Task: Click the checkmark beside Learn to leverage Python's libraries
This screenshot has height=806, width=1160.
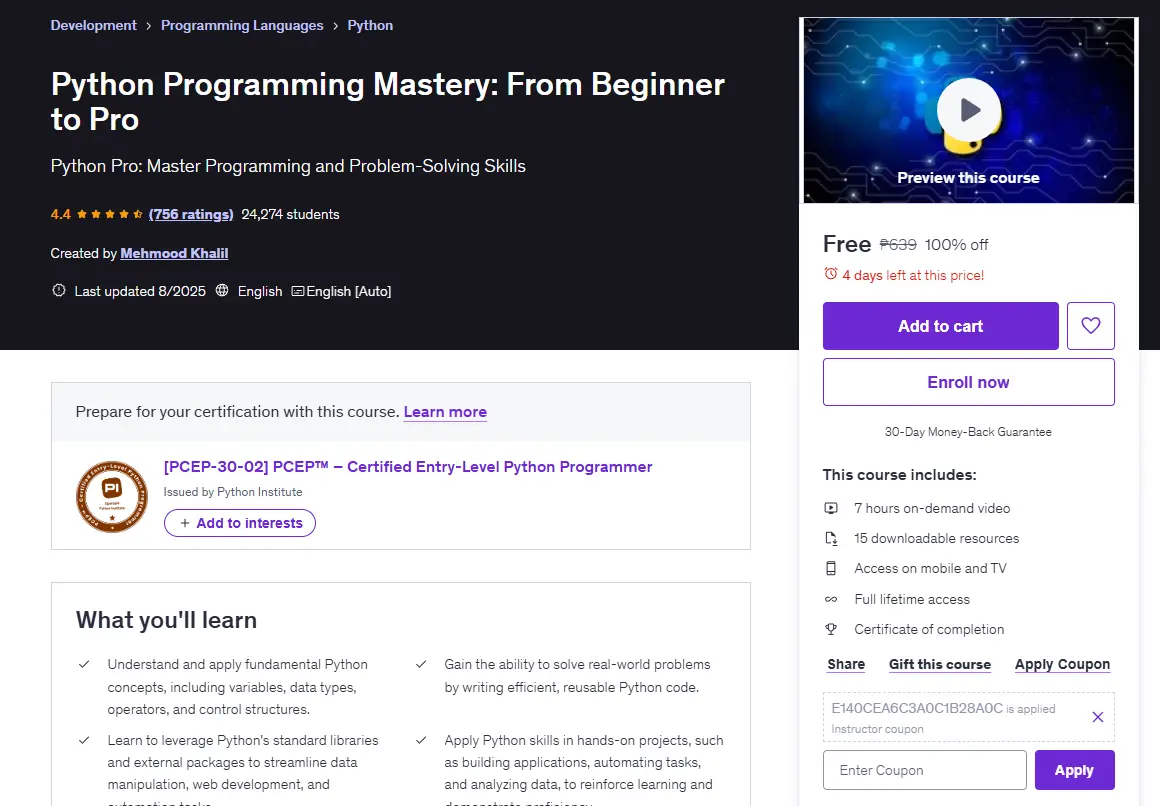Action: (84, 740)
